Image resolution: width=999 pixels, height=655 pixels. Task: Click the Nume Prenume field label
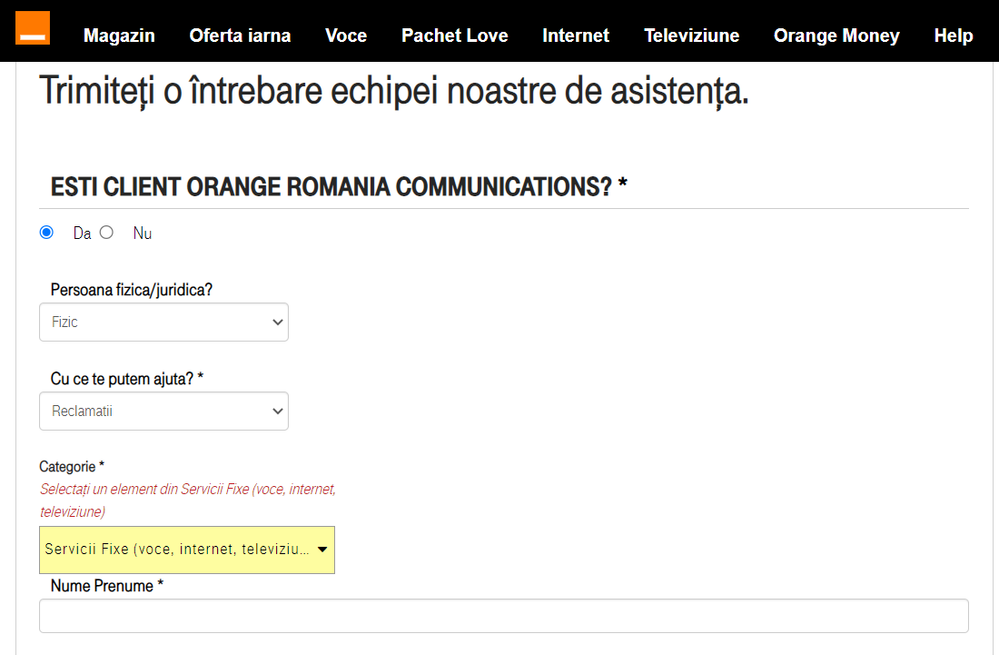coord(106,586)
